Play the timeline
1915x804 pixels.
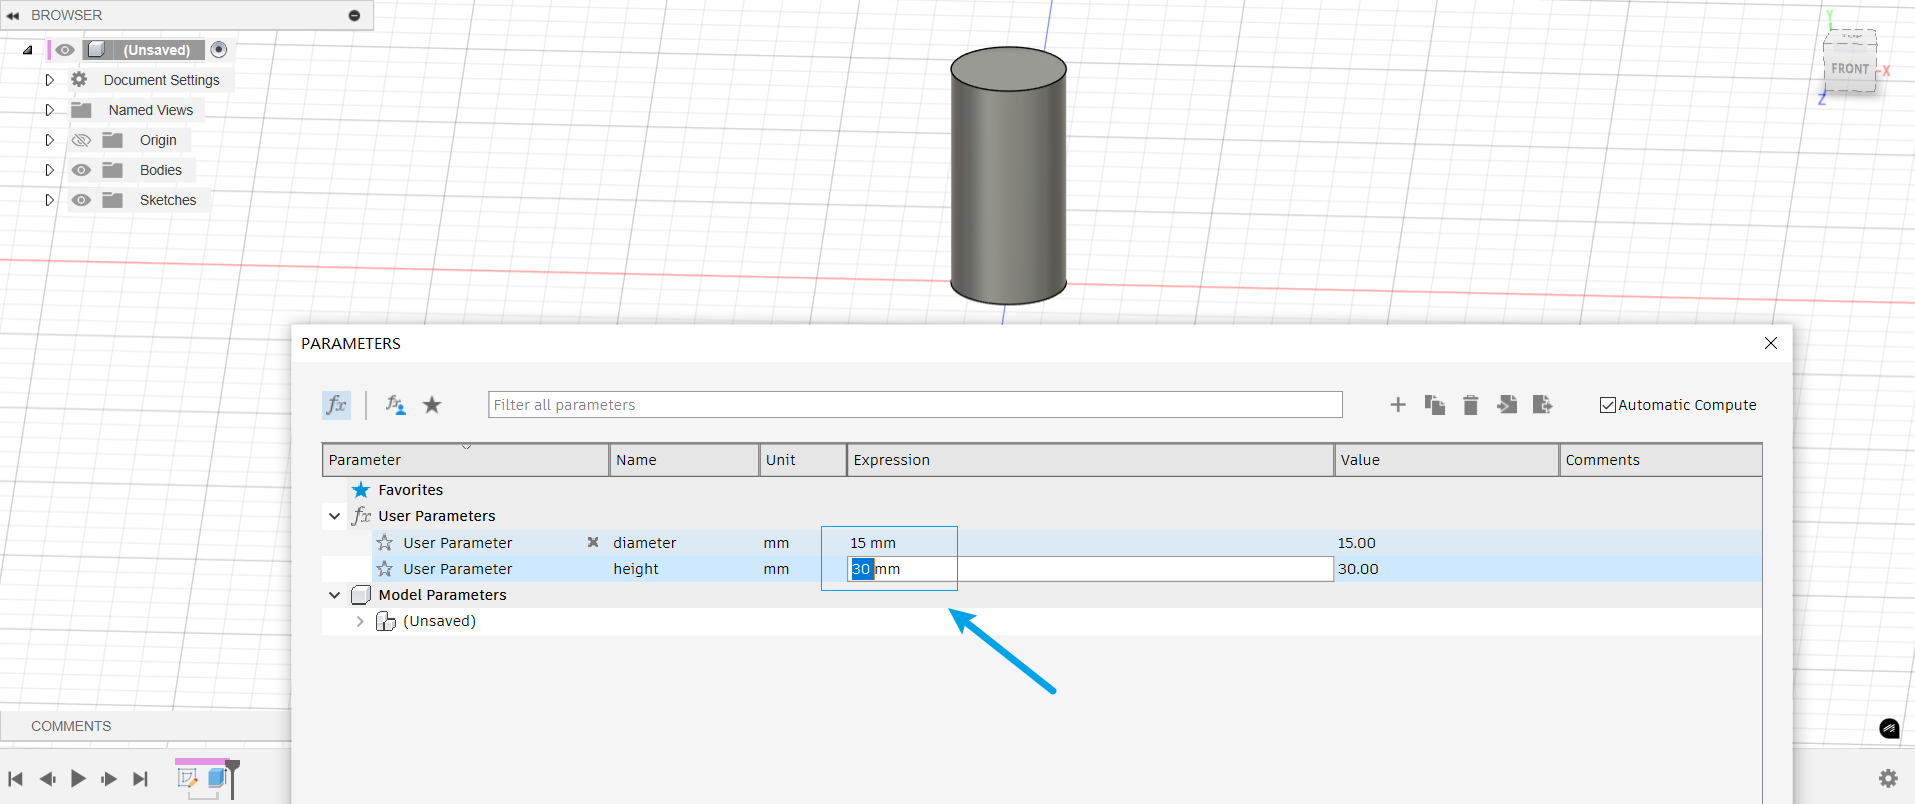tap(78, 779)
